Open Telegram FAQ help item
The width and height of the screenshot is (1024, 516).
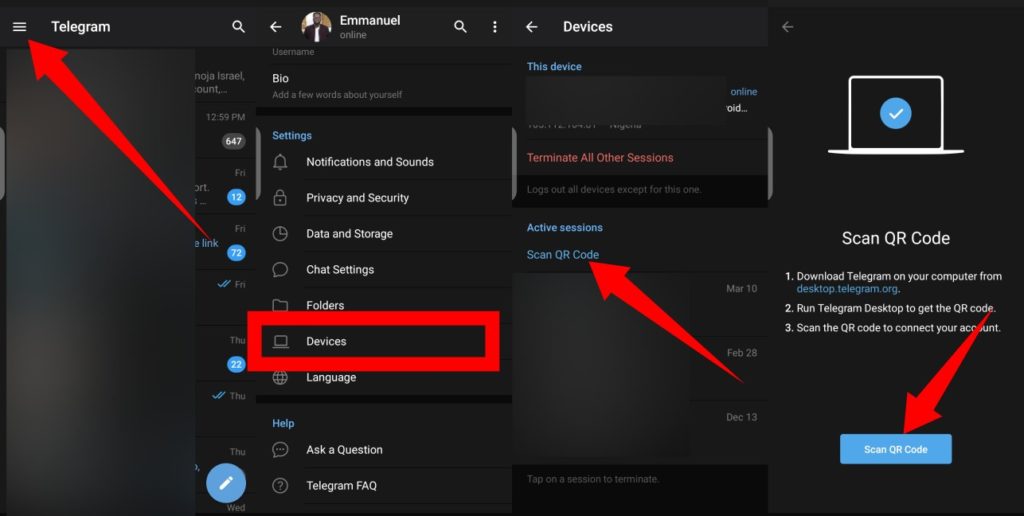(x=384, y=485)
